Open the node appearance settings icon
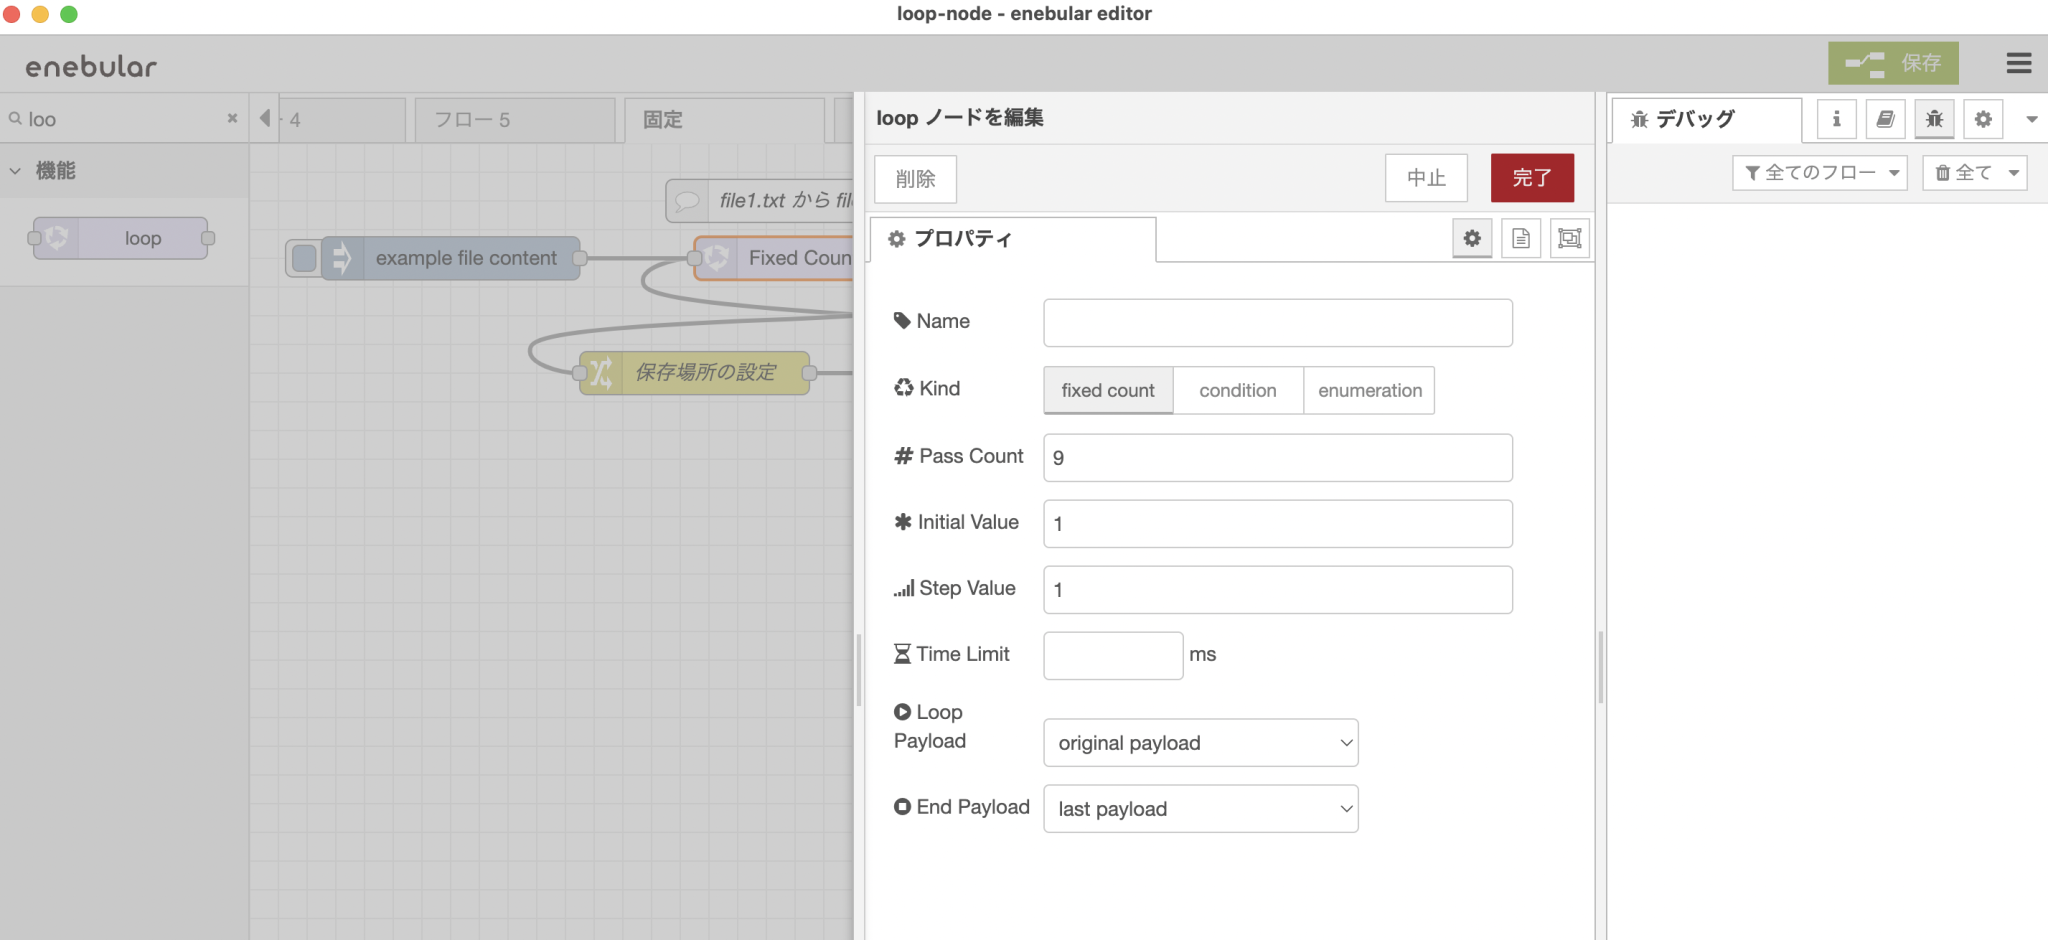 pyautogui.click(x=1569, y=238)
